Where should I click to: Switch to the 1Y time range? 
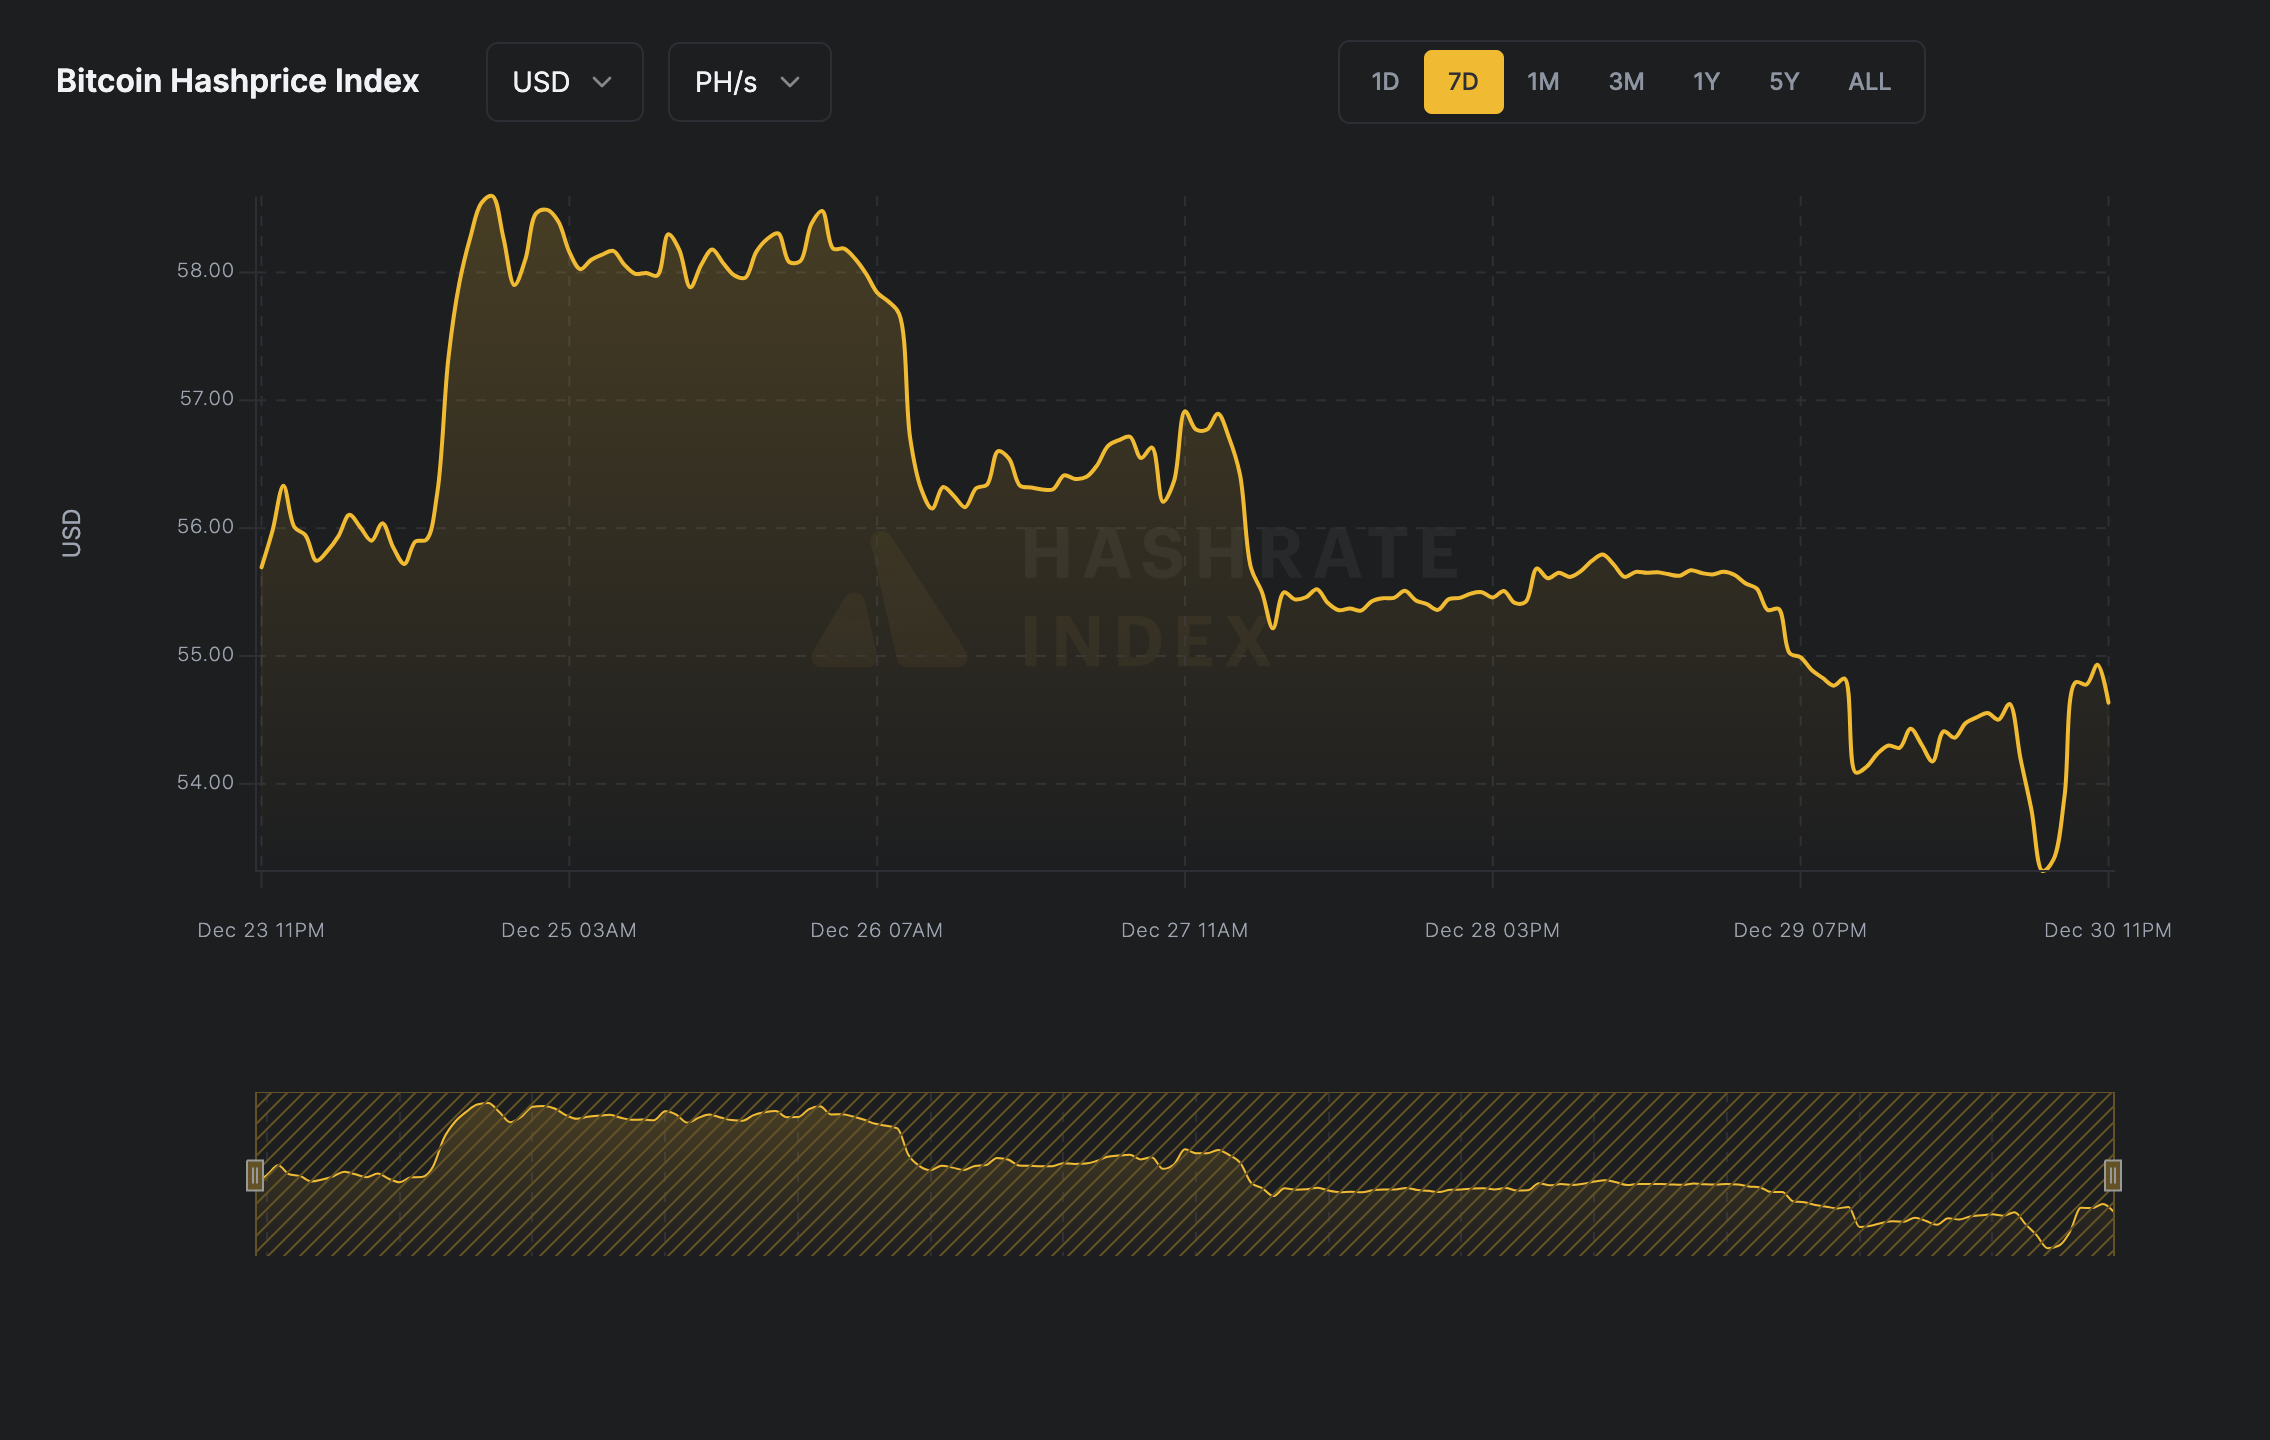coord(1706,82)
